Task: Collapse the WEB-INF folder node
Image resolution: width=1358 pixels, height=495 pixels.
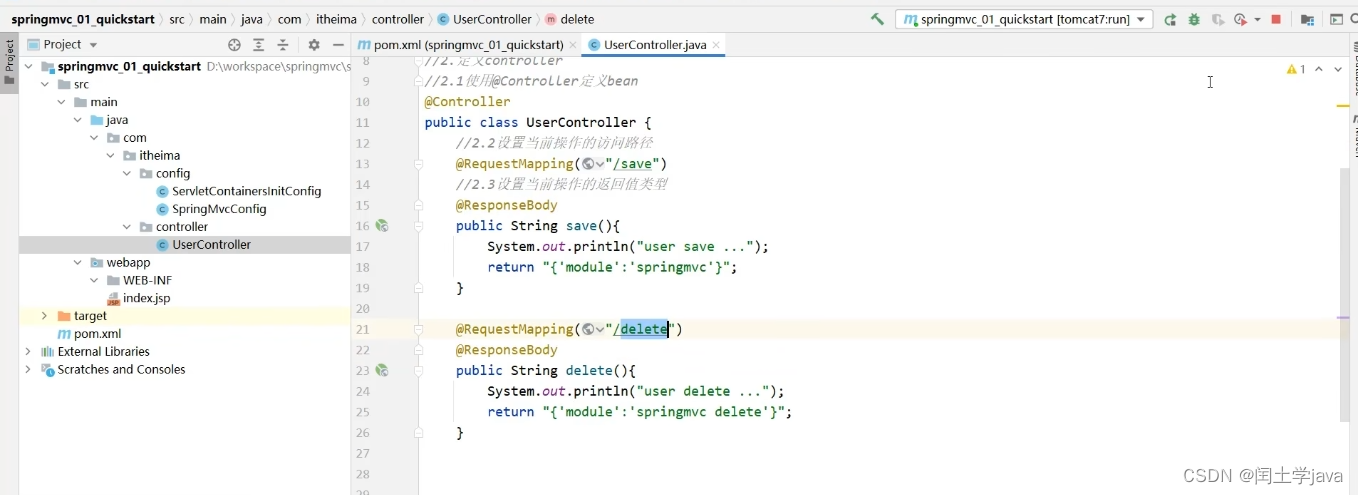Action: point(93,281)
